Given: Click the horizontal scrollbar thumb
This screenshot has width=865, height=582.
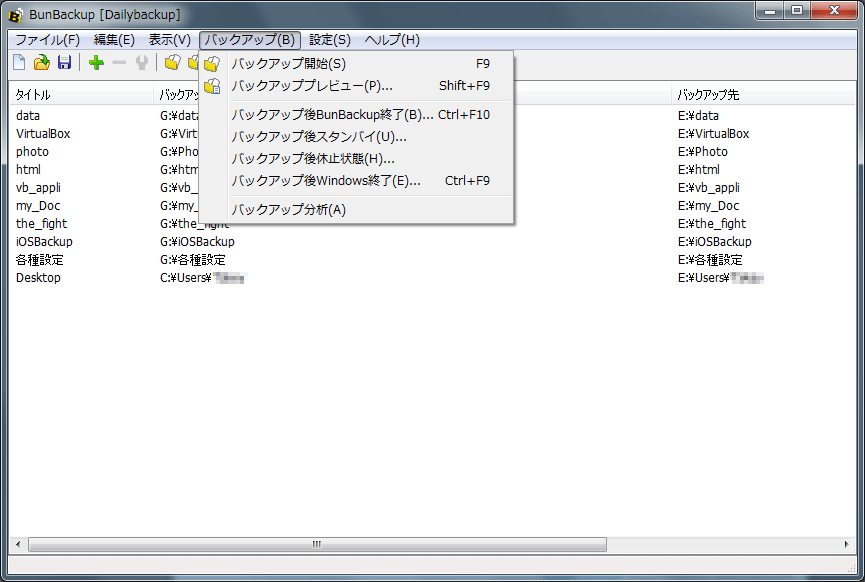Looking at the screenshot, I should tap(317, 544).
